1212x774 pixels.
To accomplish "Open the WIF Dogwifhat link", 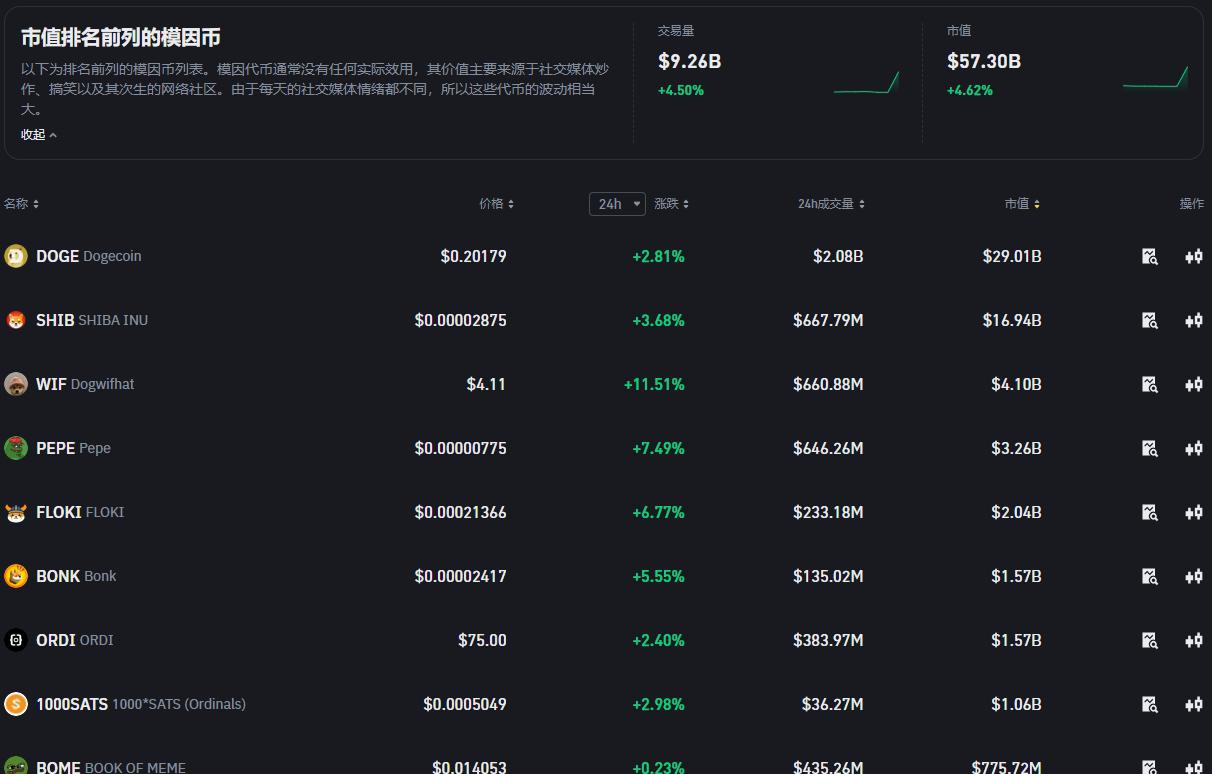I will point(85,384).
